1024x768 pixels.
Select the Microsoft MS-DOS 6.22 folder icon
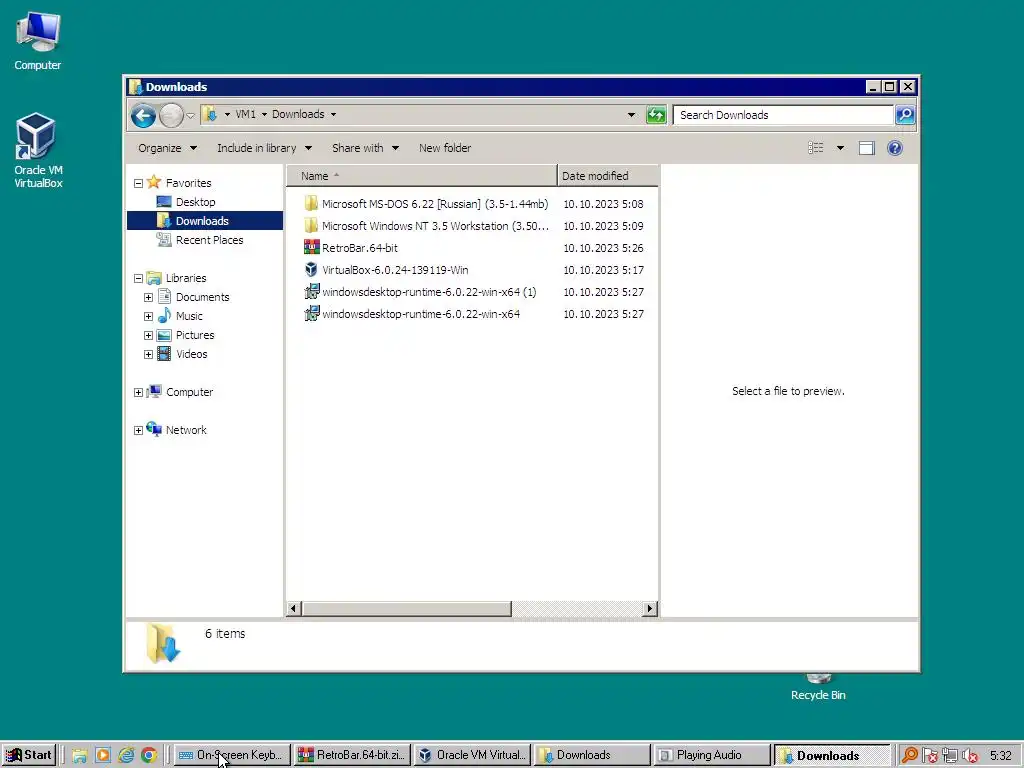coord(312,204)
